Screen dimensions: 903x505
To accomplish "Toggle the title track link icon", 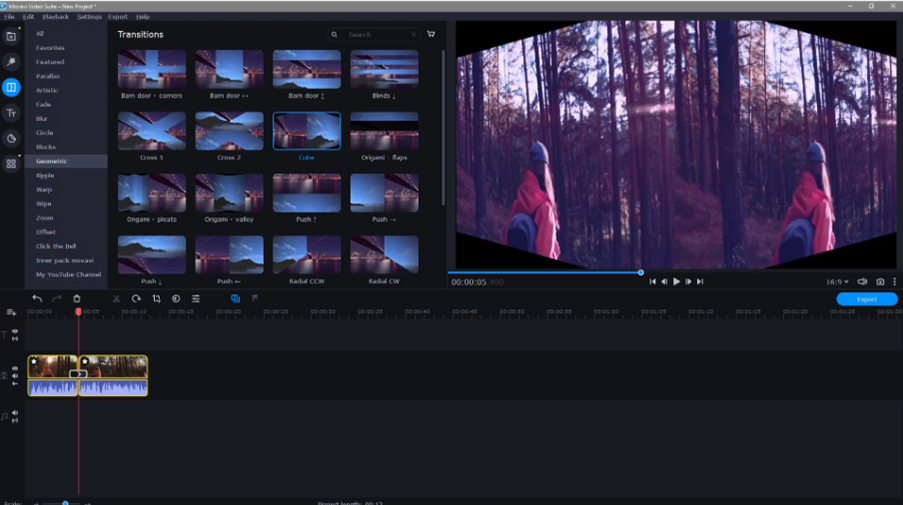I will click(15, 339).
